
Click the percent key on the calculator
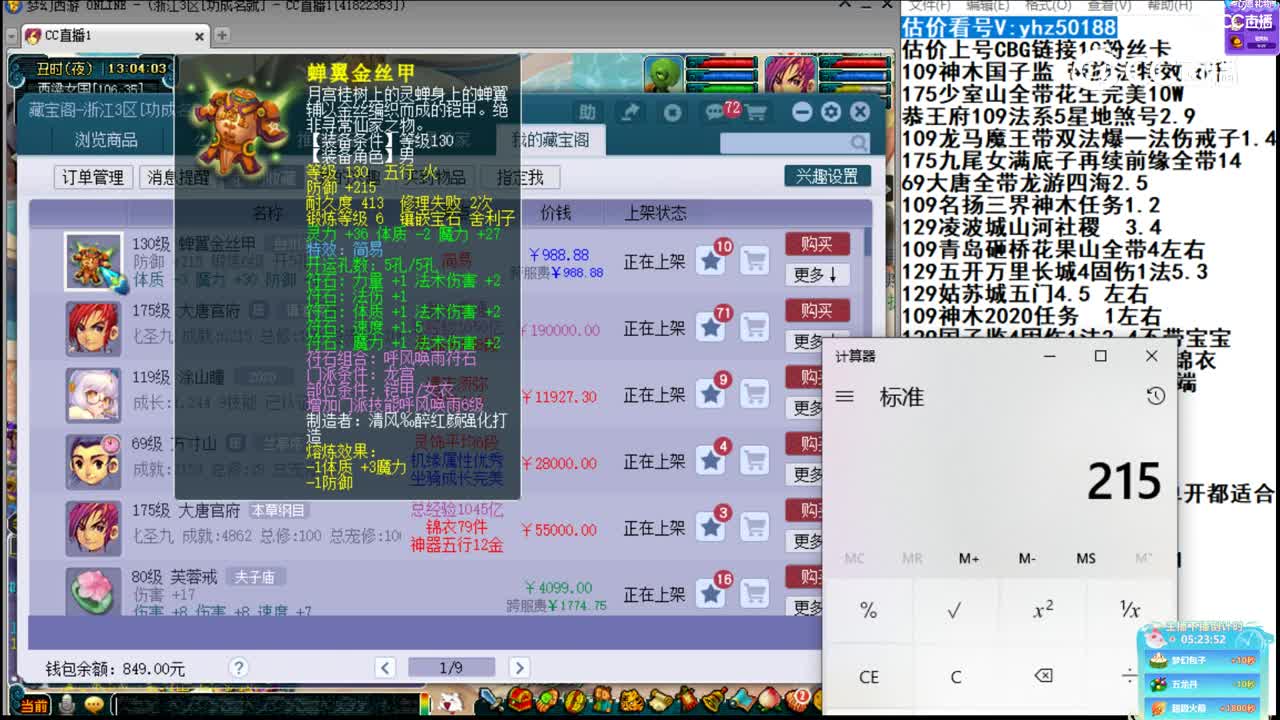pos(868,610)
